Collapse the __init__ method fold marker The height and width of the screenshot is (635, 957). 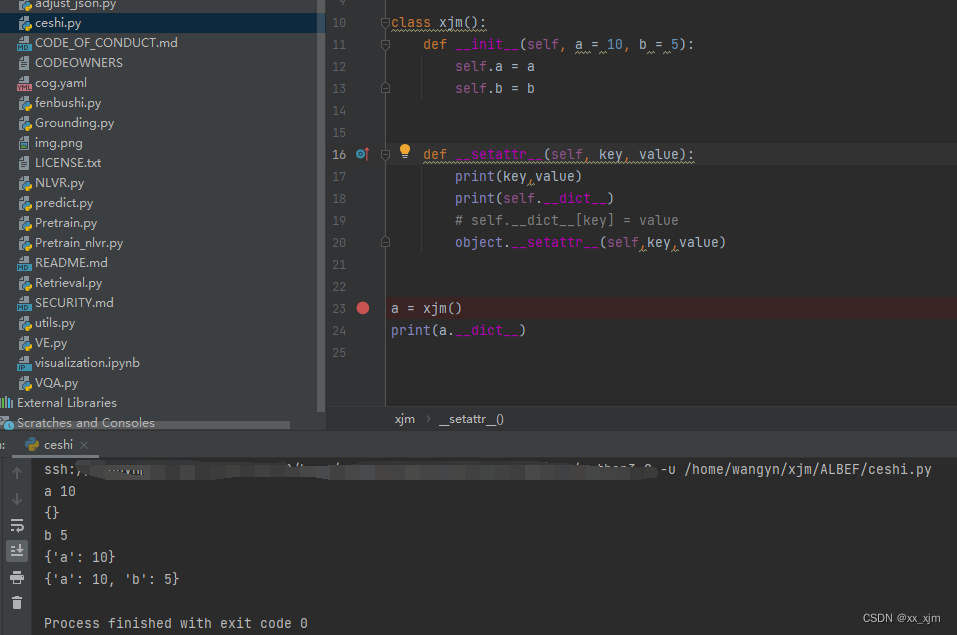385,45
